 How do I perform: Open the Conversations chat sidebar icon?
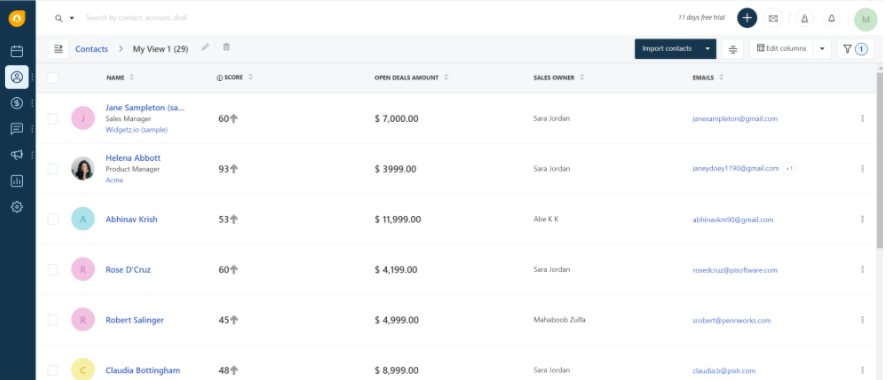[x=17, y=129]
